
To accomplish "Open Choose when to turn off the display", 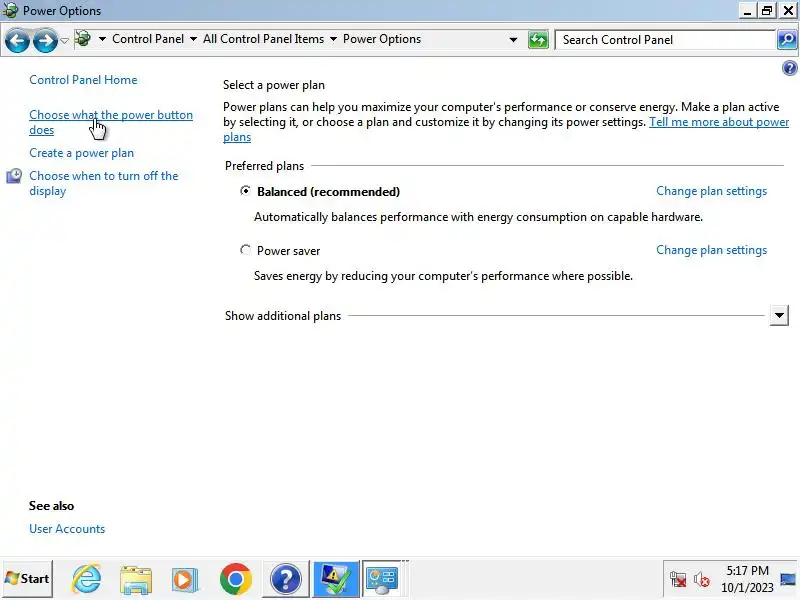I will coord(104,183).
